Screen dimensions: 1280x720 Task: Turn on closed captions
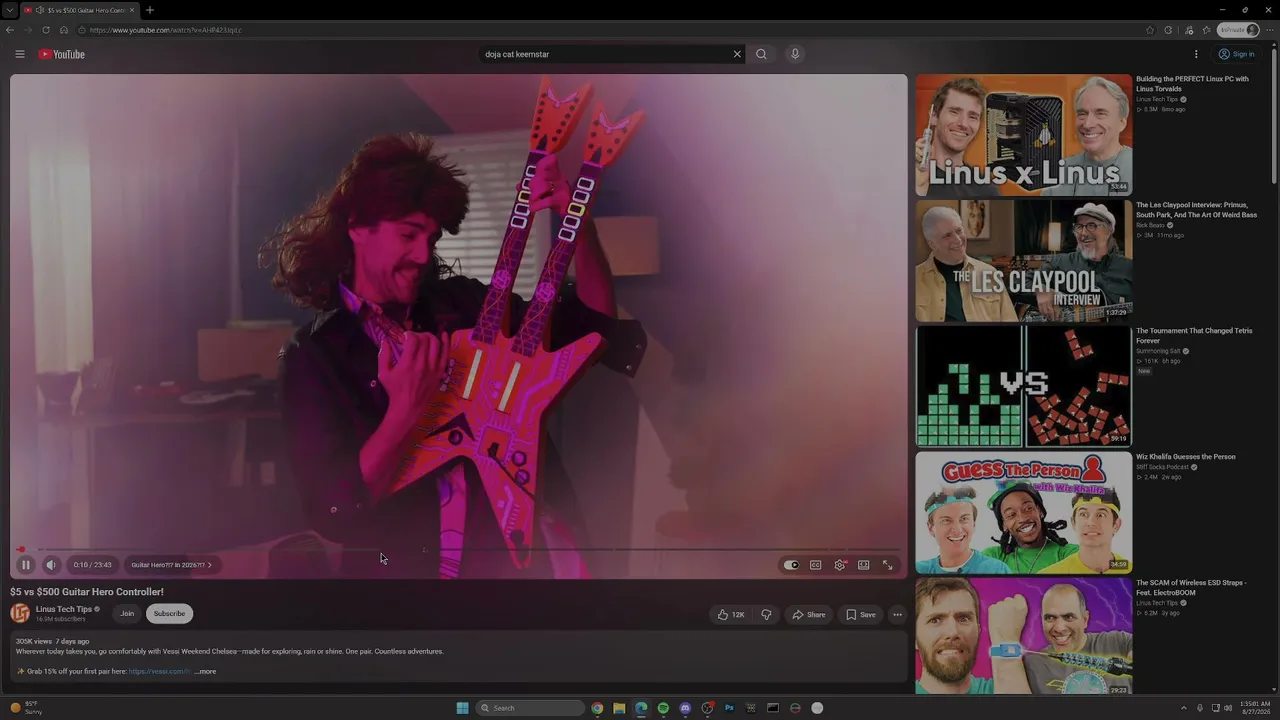[x=815, y=565]
